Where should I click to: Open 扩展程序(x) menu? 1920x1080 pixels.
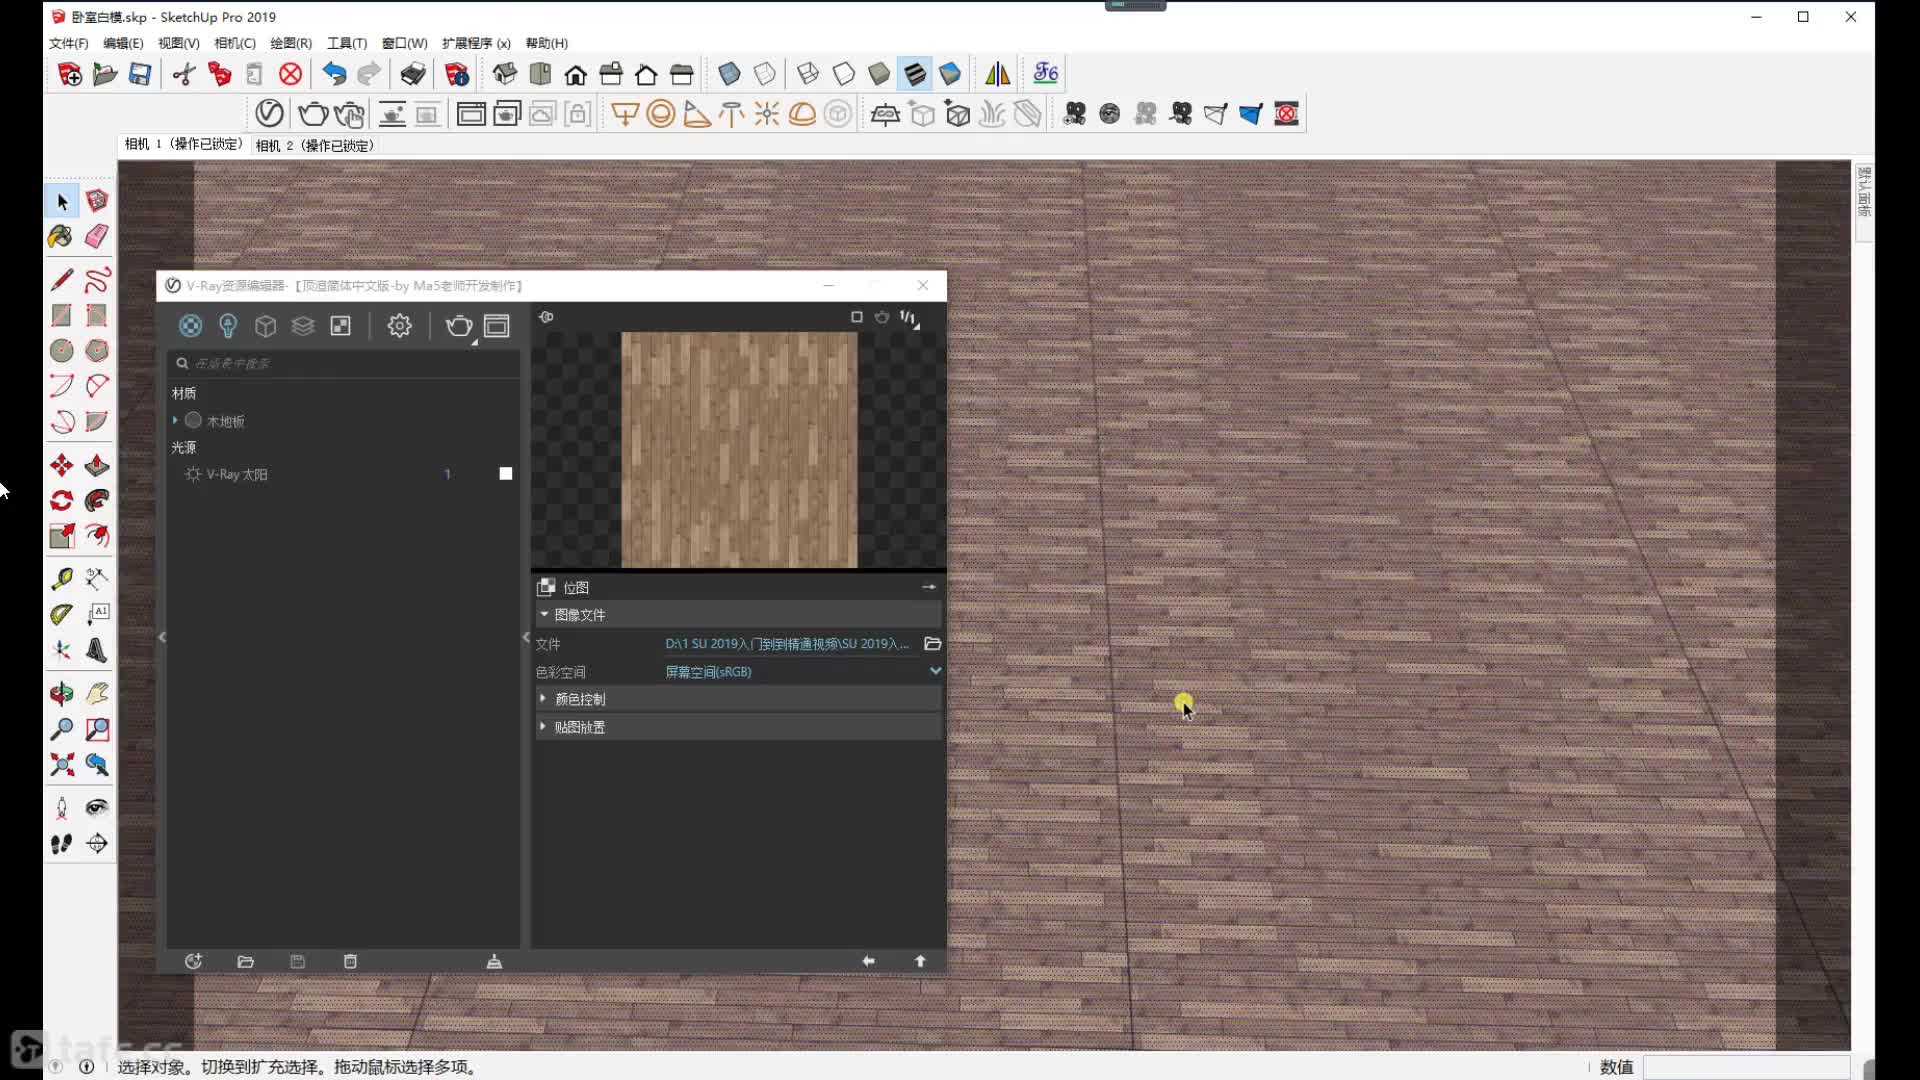click(476, 43)
